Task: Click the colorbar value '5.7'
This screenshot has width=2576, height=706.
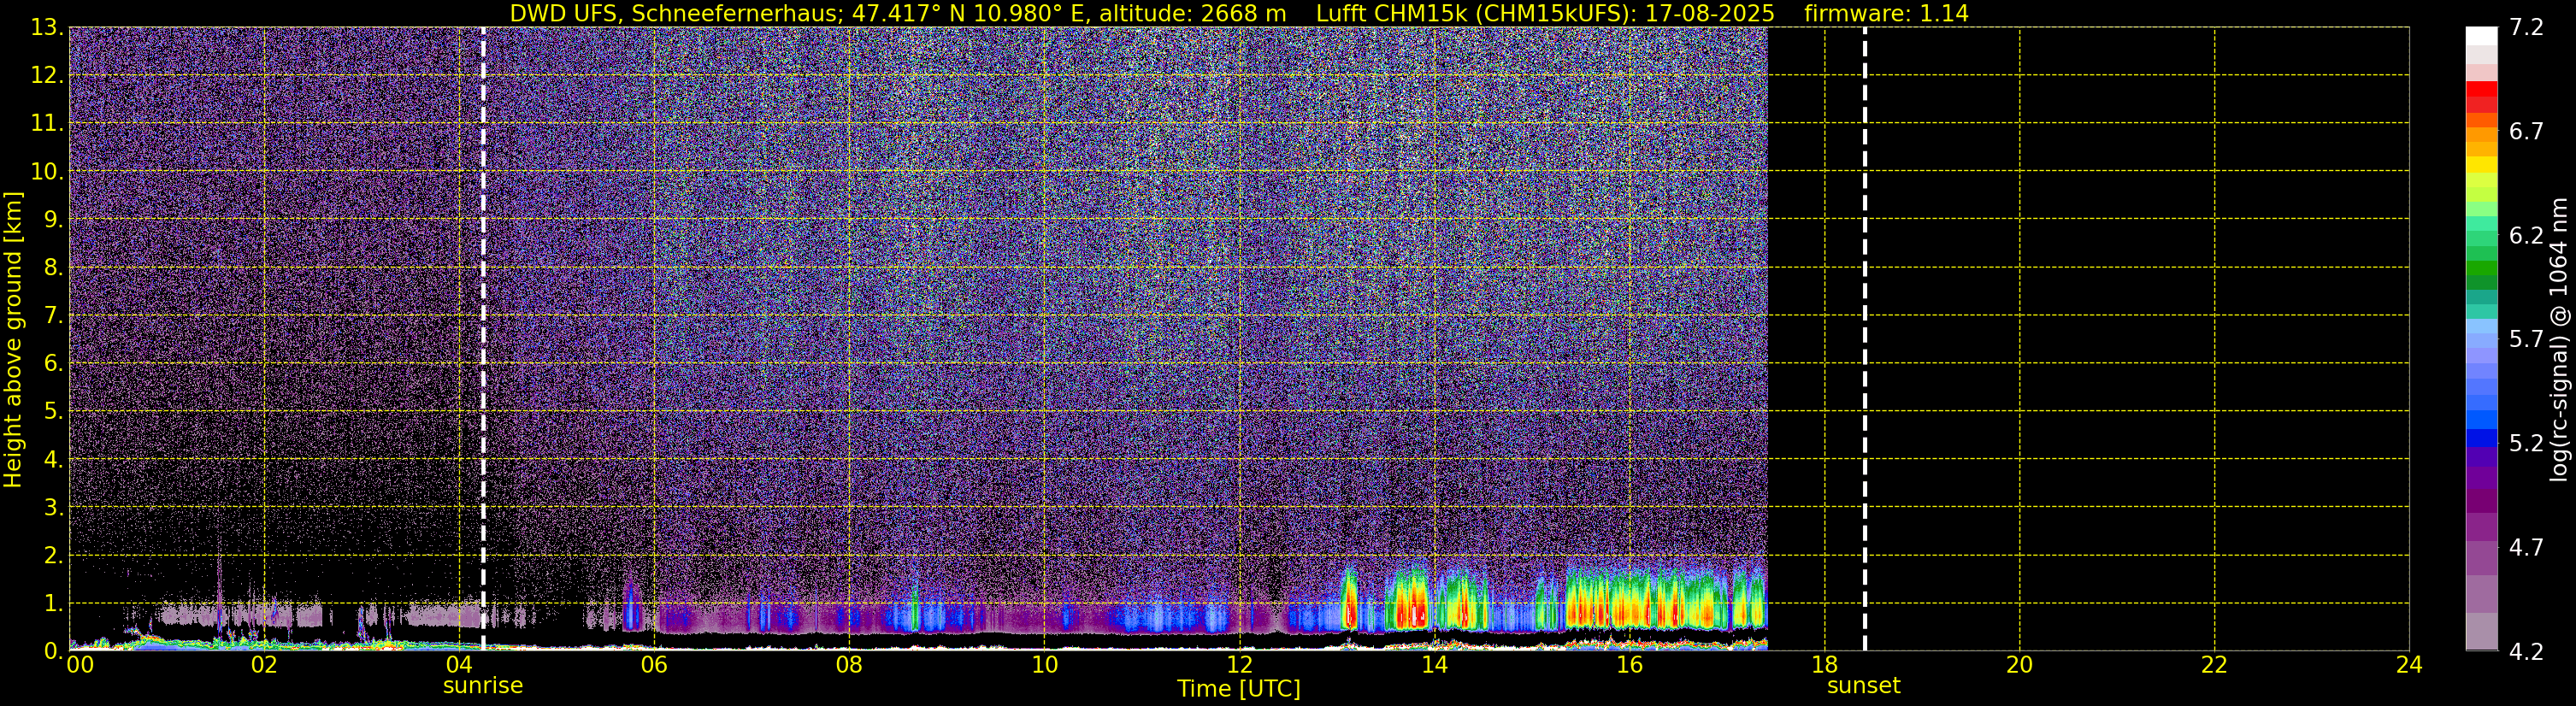Action: pyautogui.click(x=2526, y=340)
